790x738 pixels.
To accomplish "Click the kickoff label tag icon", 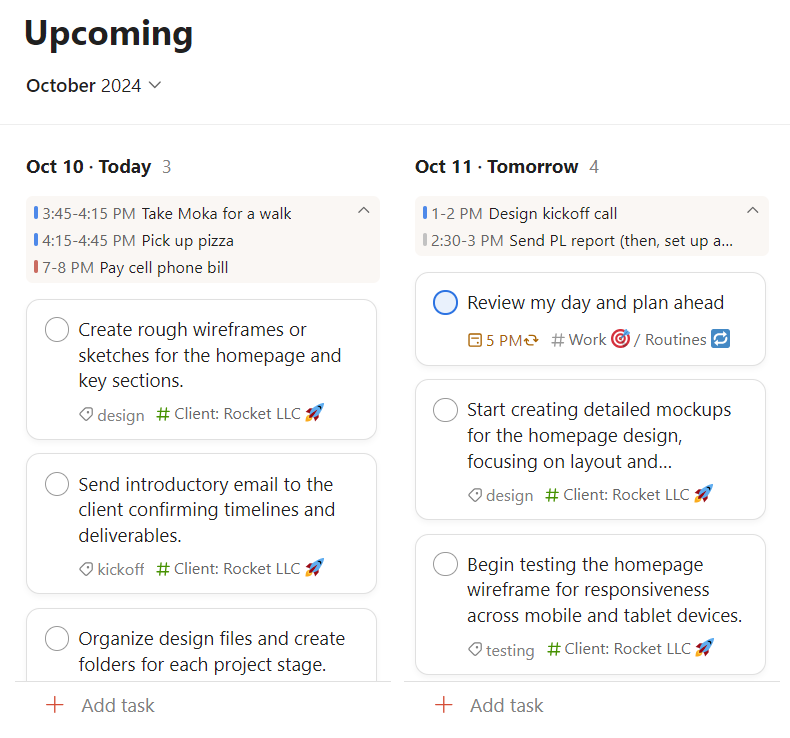I will coord(86,569).
